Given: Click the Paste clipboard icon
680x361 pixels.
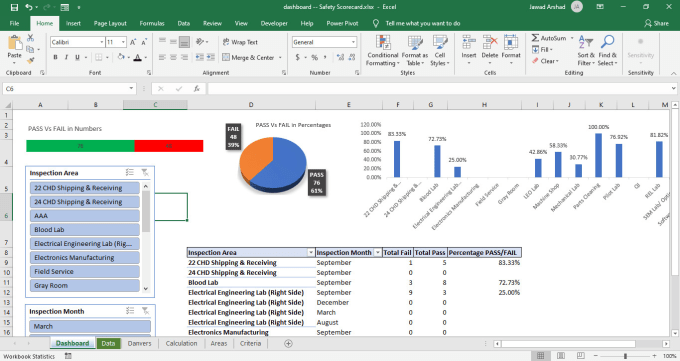Looking at the screenshot, I should coord(14,43).
